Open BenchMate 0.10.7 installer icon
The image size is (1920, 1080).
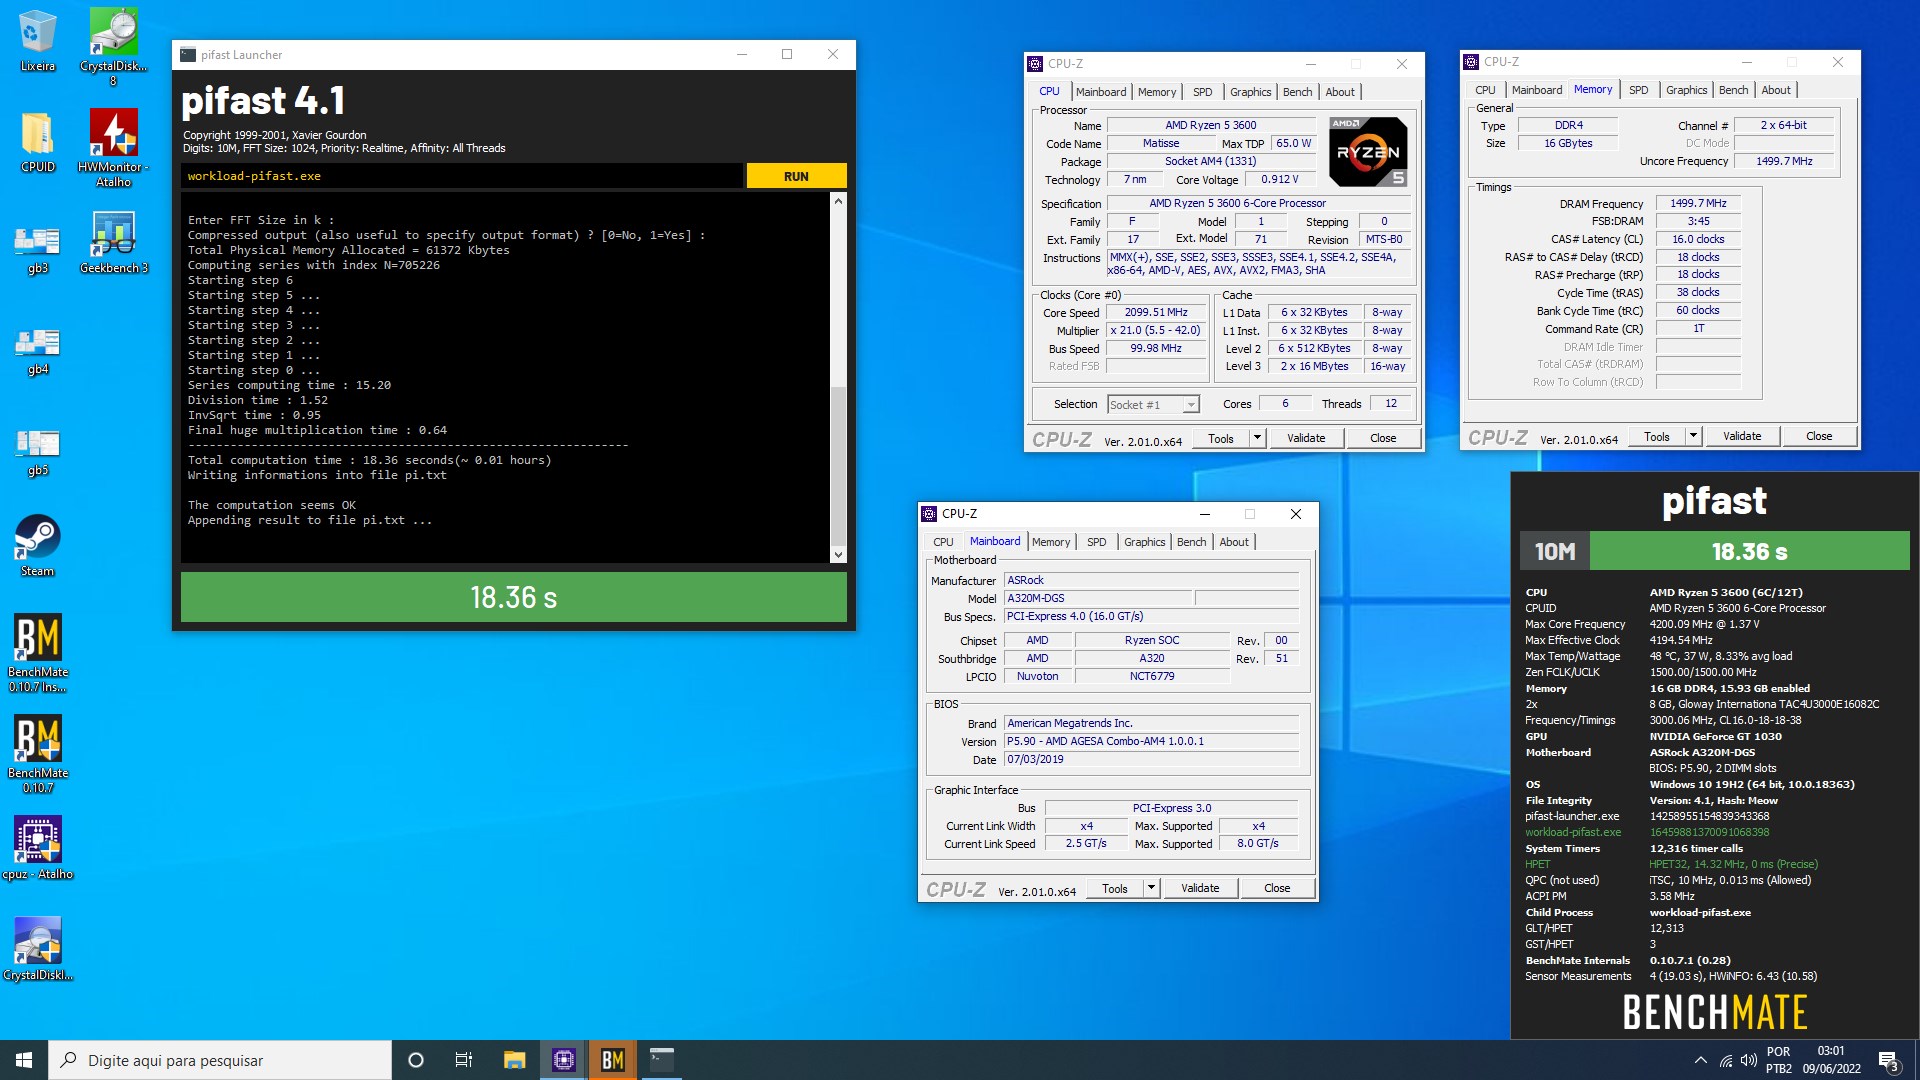point(38,653)
